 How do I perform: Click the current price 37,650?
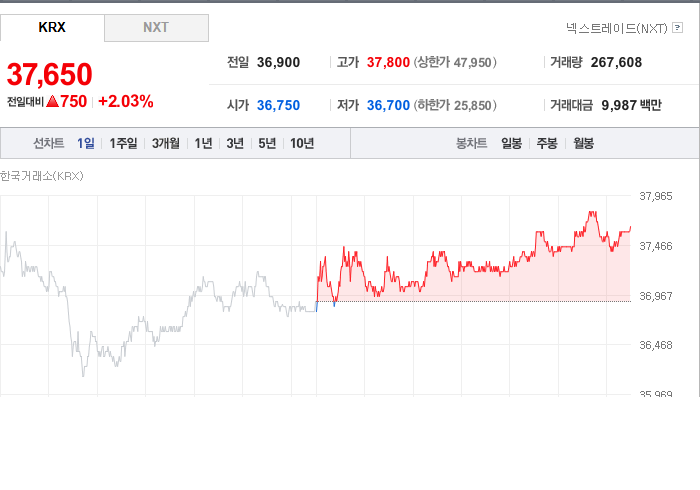click(x=50, y=74)
